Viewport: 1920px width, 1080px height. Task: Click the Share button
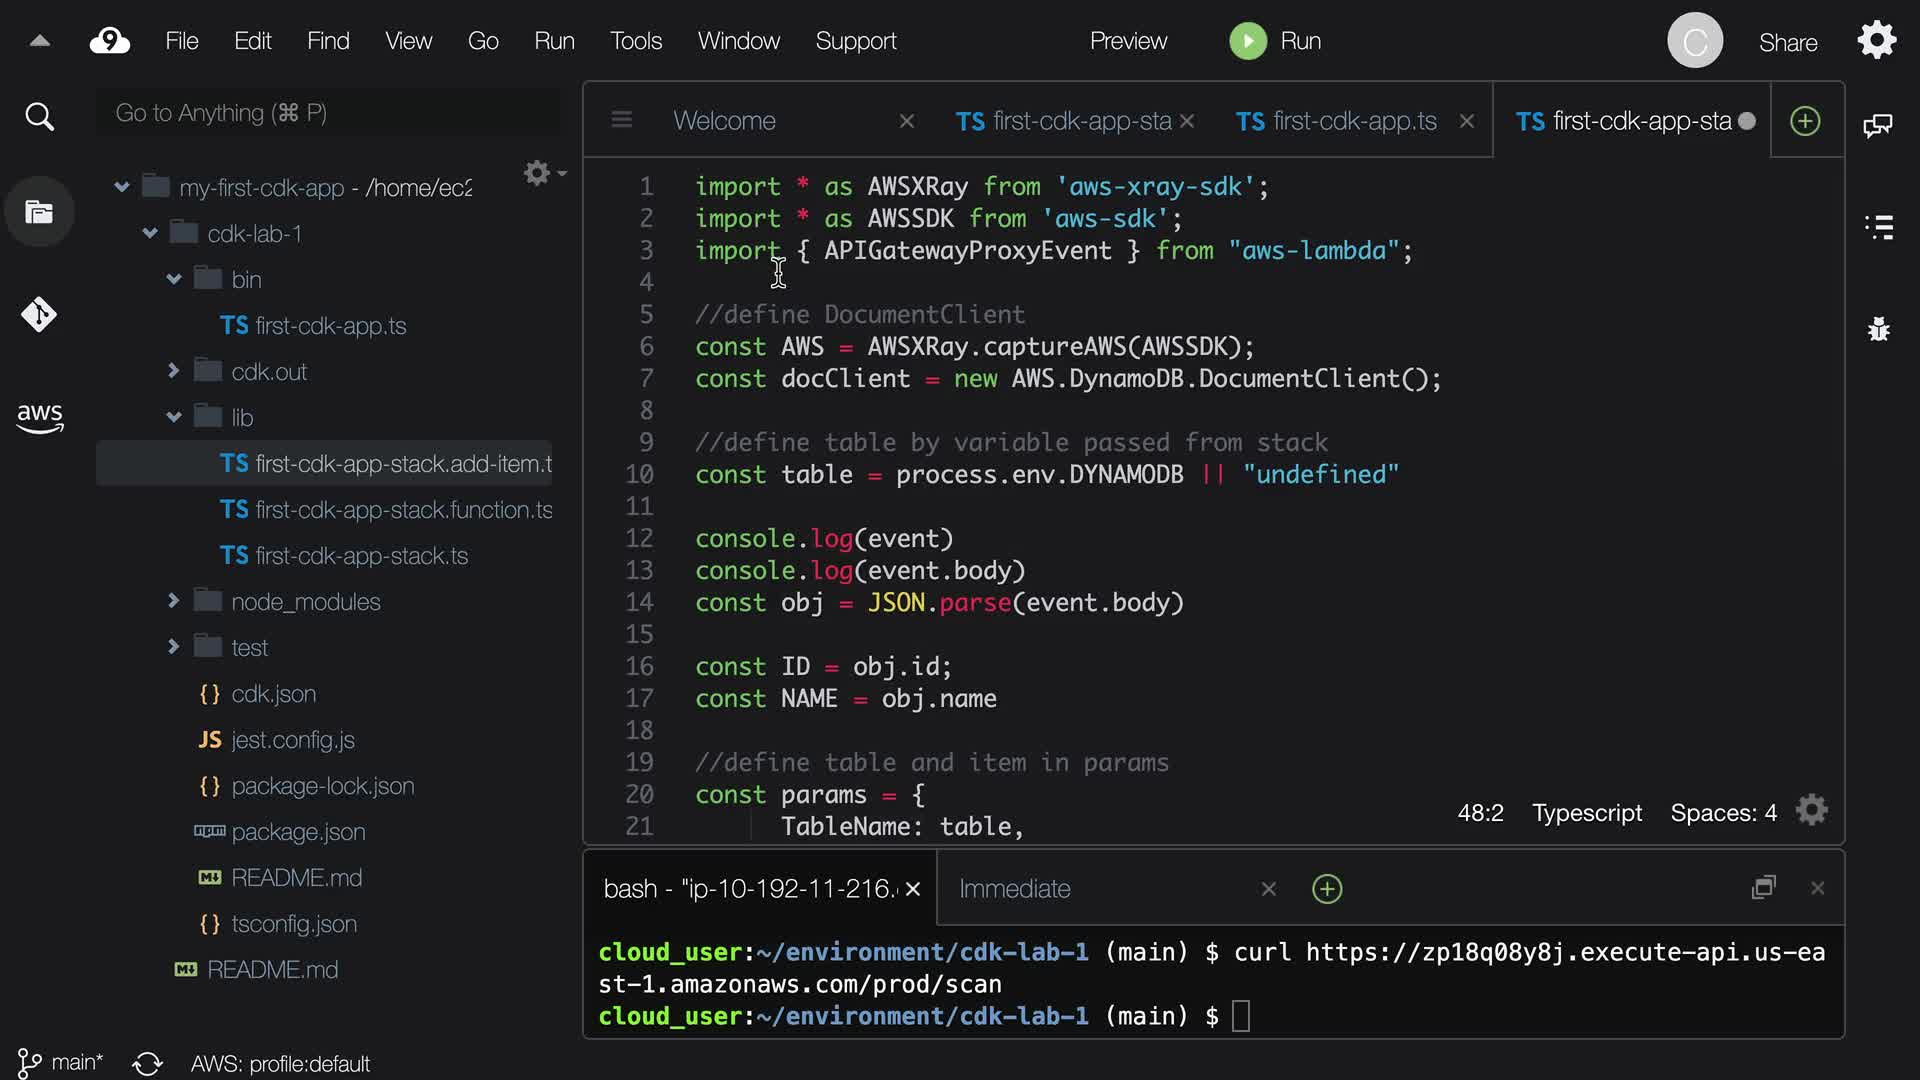(1787, 42)
